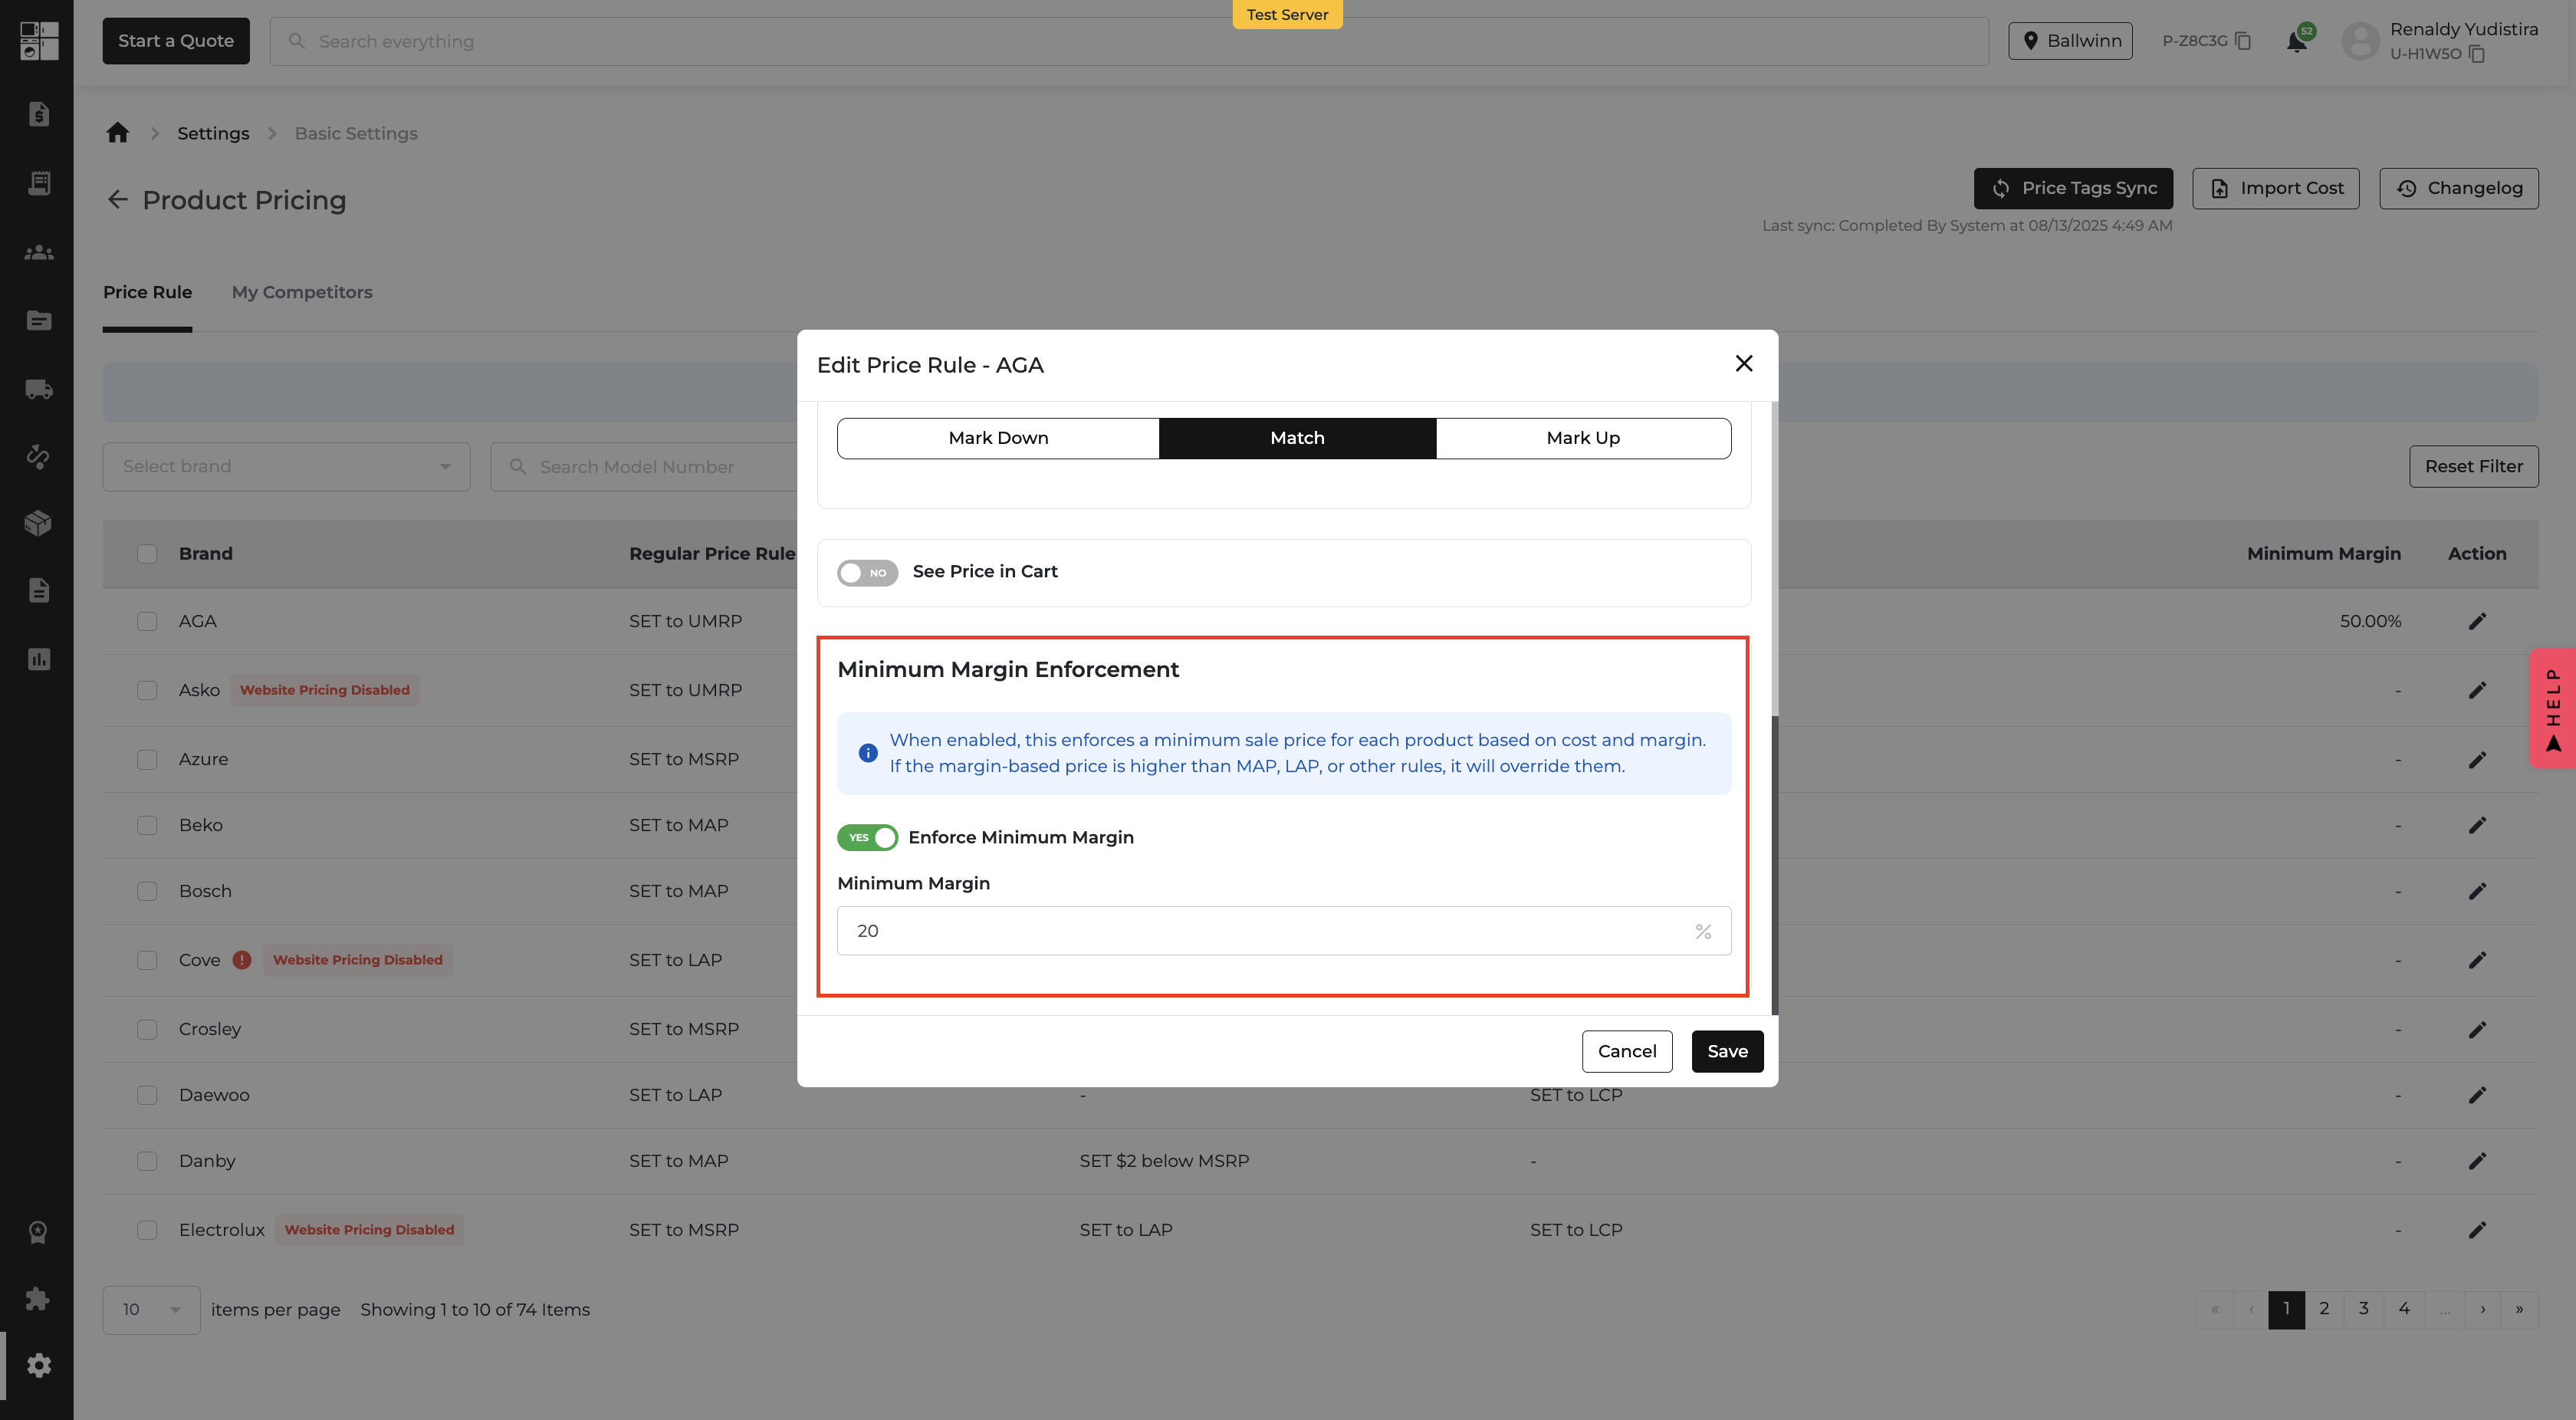2576x1420 pixels.
Task: Open the invoice dollar icon in the sidebar
Action: tap(39, 114)
